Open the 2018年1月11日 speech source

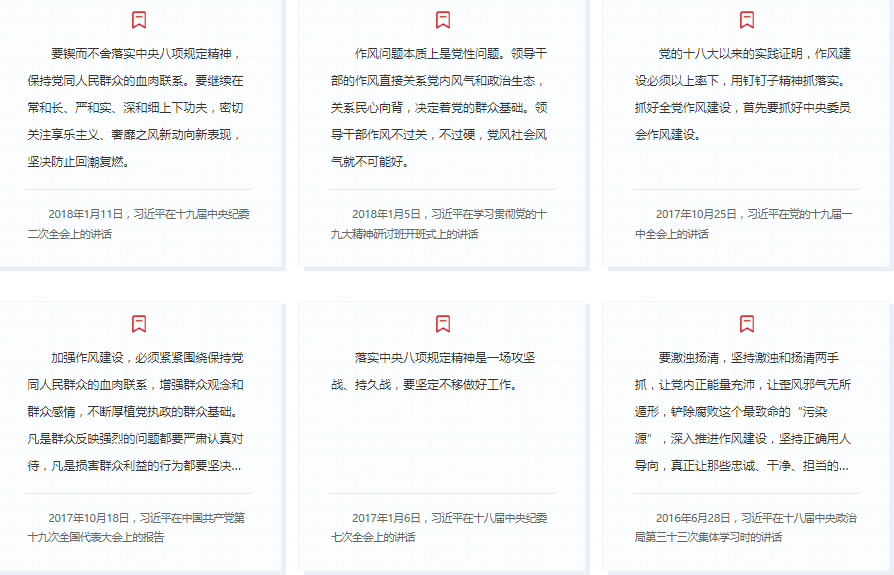point(138,224)
